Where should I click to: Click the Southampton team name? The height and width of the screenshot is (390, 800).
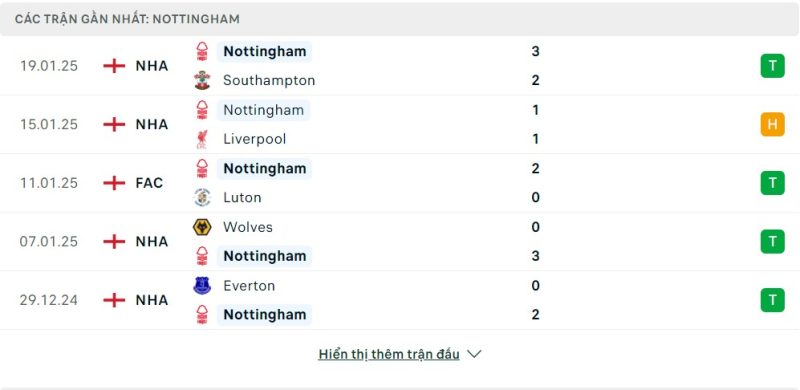tap(269, 81)
